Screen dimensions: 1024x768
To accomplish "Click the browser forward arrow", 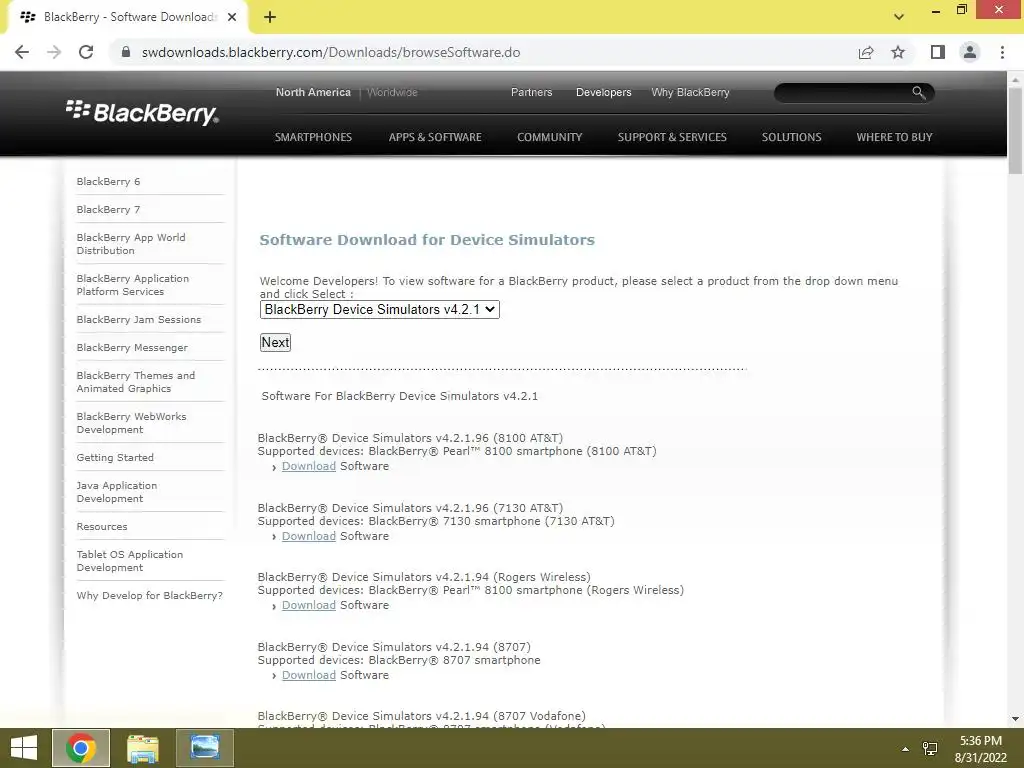I will coord(54,52).
